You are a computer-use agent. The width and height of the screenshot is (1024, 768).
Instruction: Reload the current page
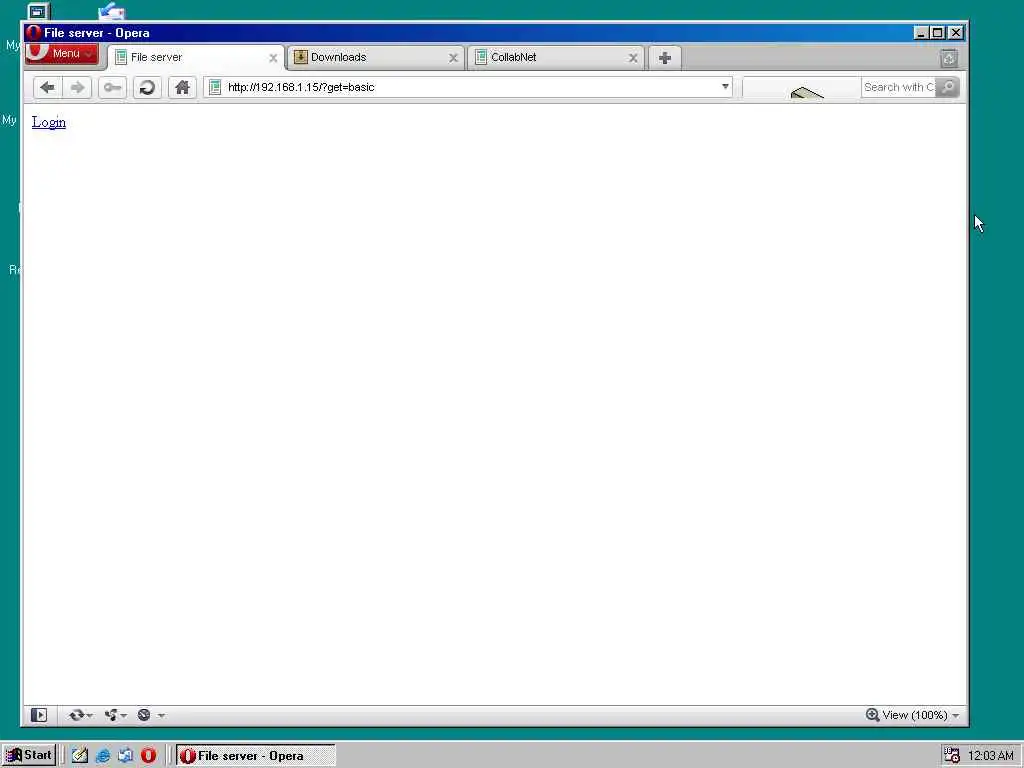pyautogui.click(x=147, y=88)
